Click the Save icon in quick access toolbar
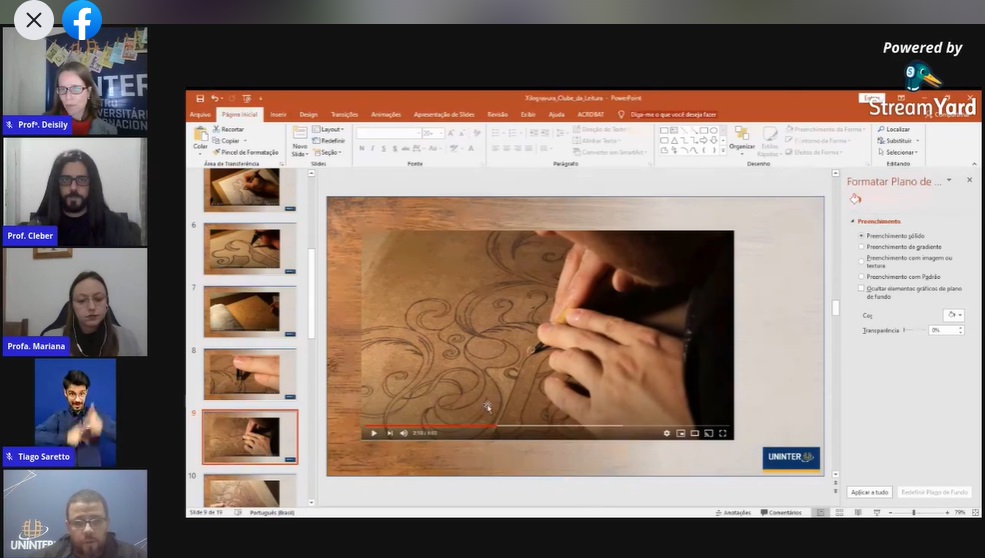 tap(200, 98)
